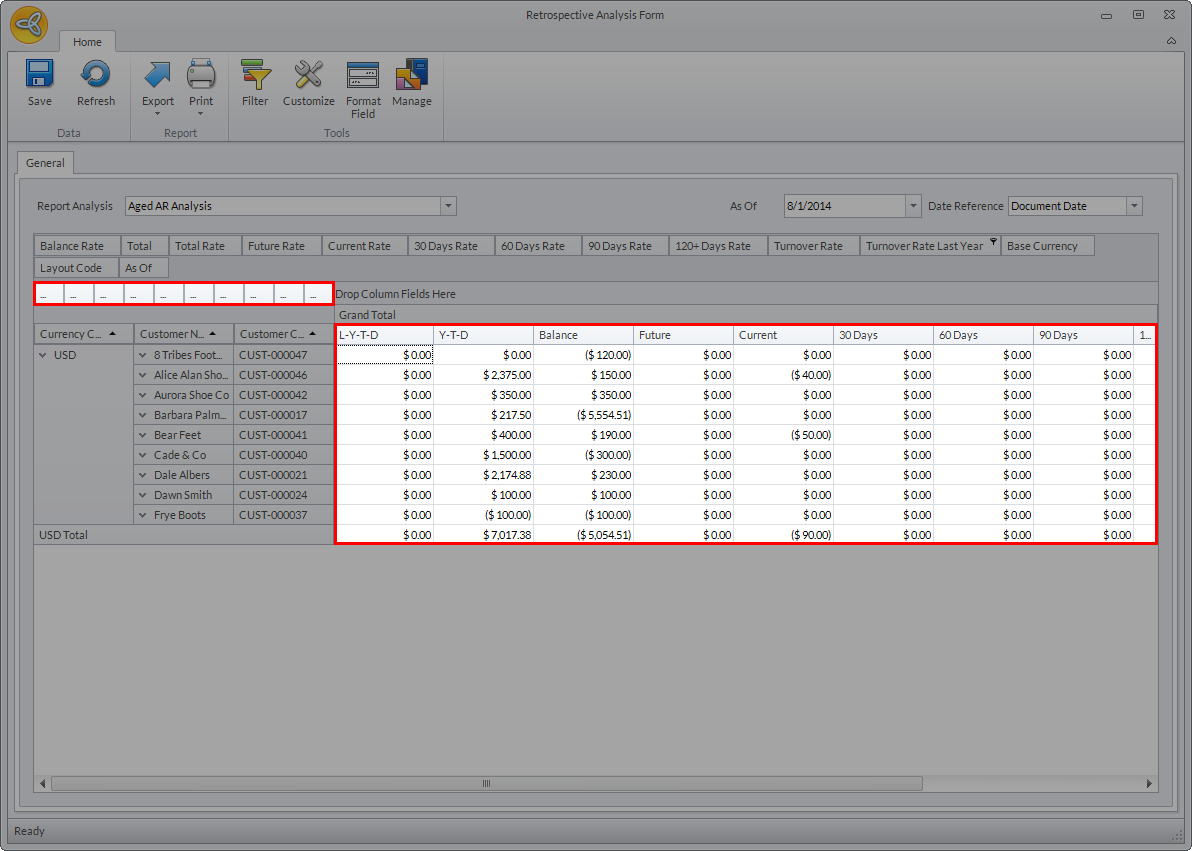Click the Turnover Rate Last Year field
The image size is (1192, 851).
tap(924, 246)
